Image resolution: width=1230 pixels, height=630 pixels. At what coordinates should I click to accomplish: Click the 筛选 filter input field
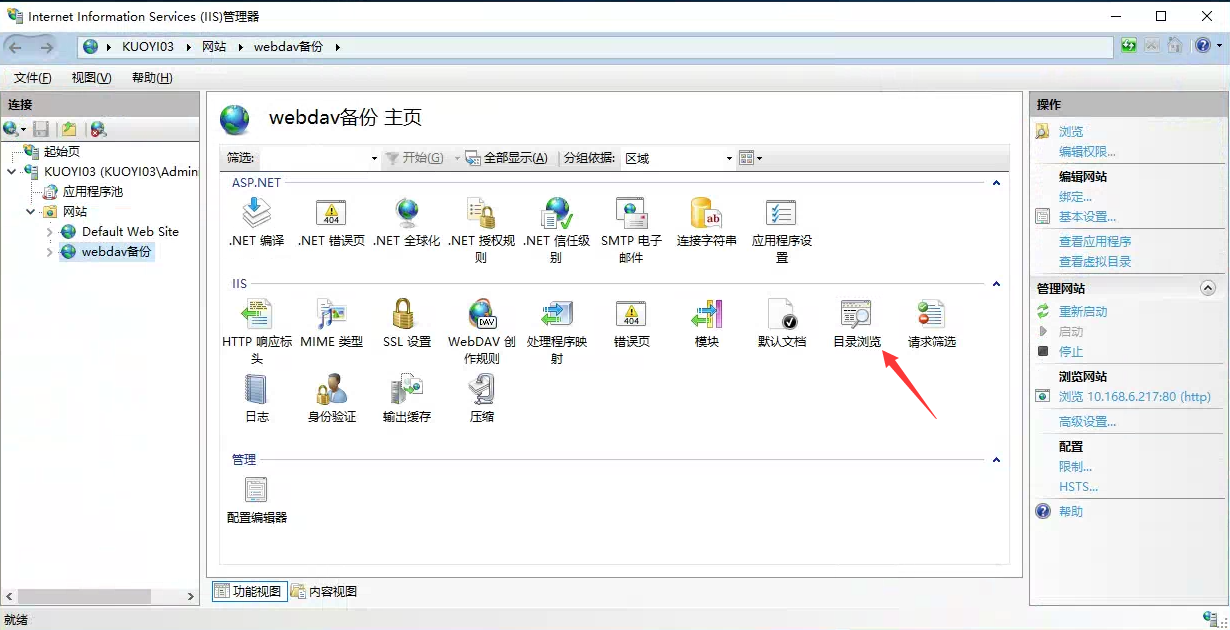313,158
